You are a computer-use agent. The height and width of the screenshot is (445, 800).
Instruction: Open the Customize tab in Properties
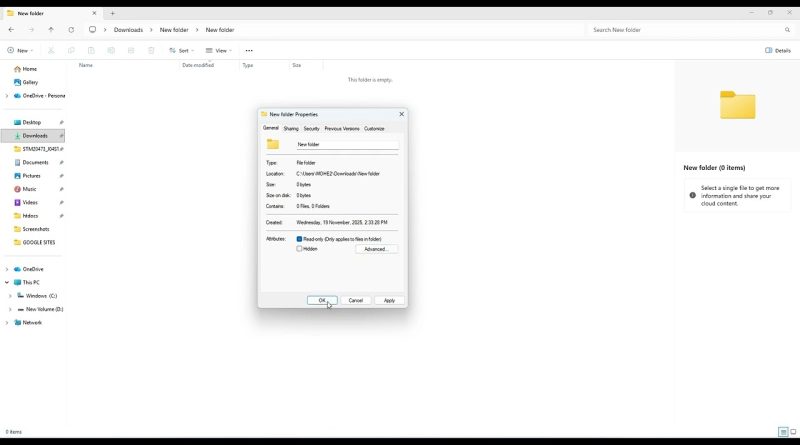pos(374,129)
